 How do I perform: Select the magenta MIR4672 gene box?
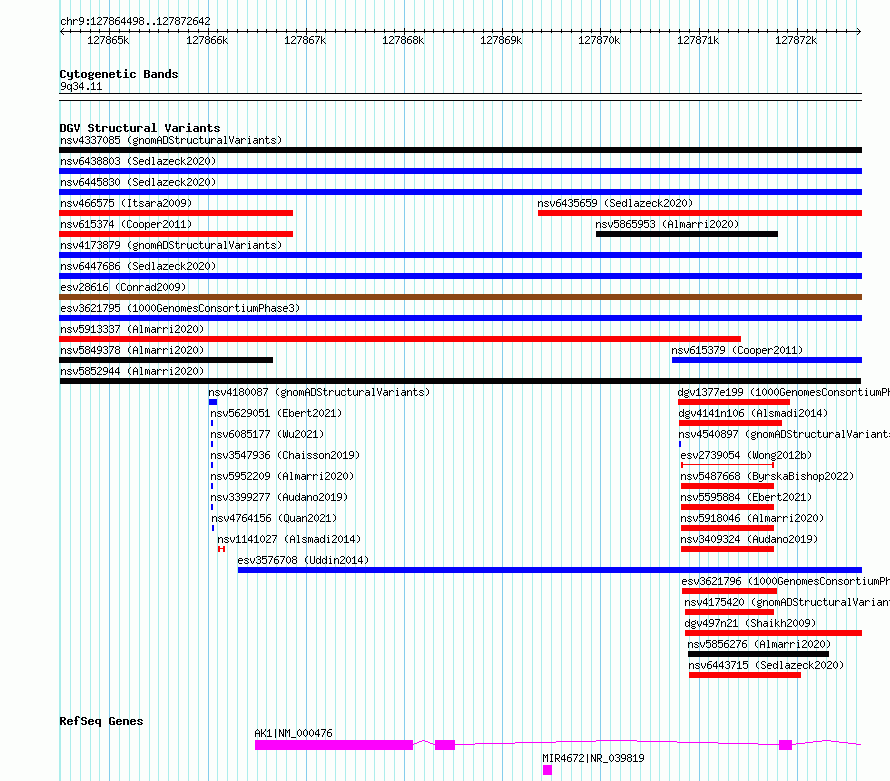pos(547,770)
